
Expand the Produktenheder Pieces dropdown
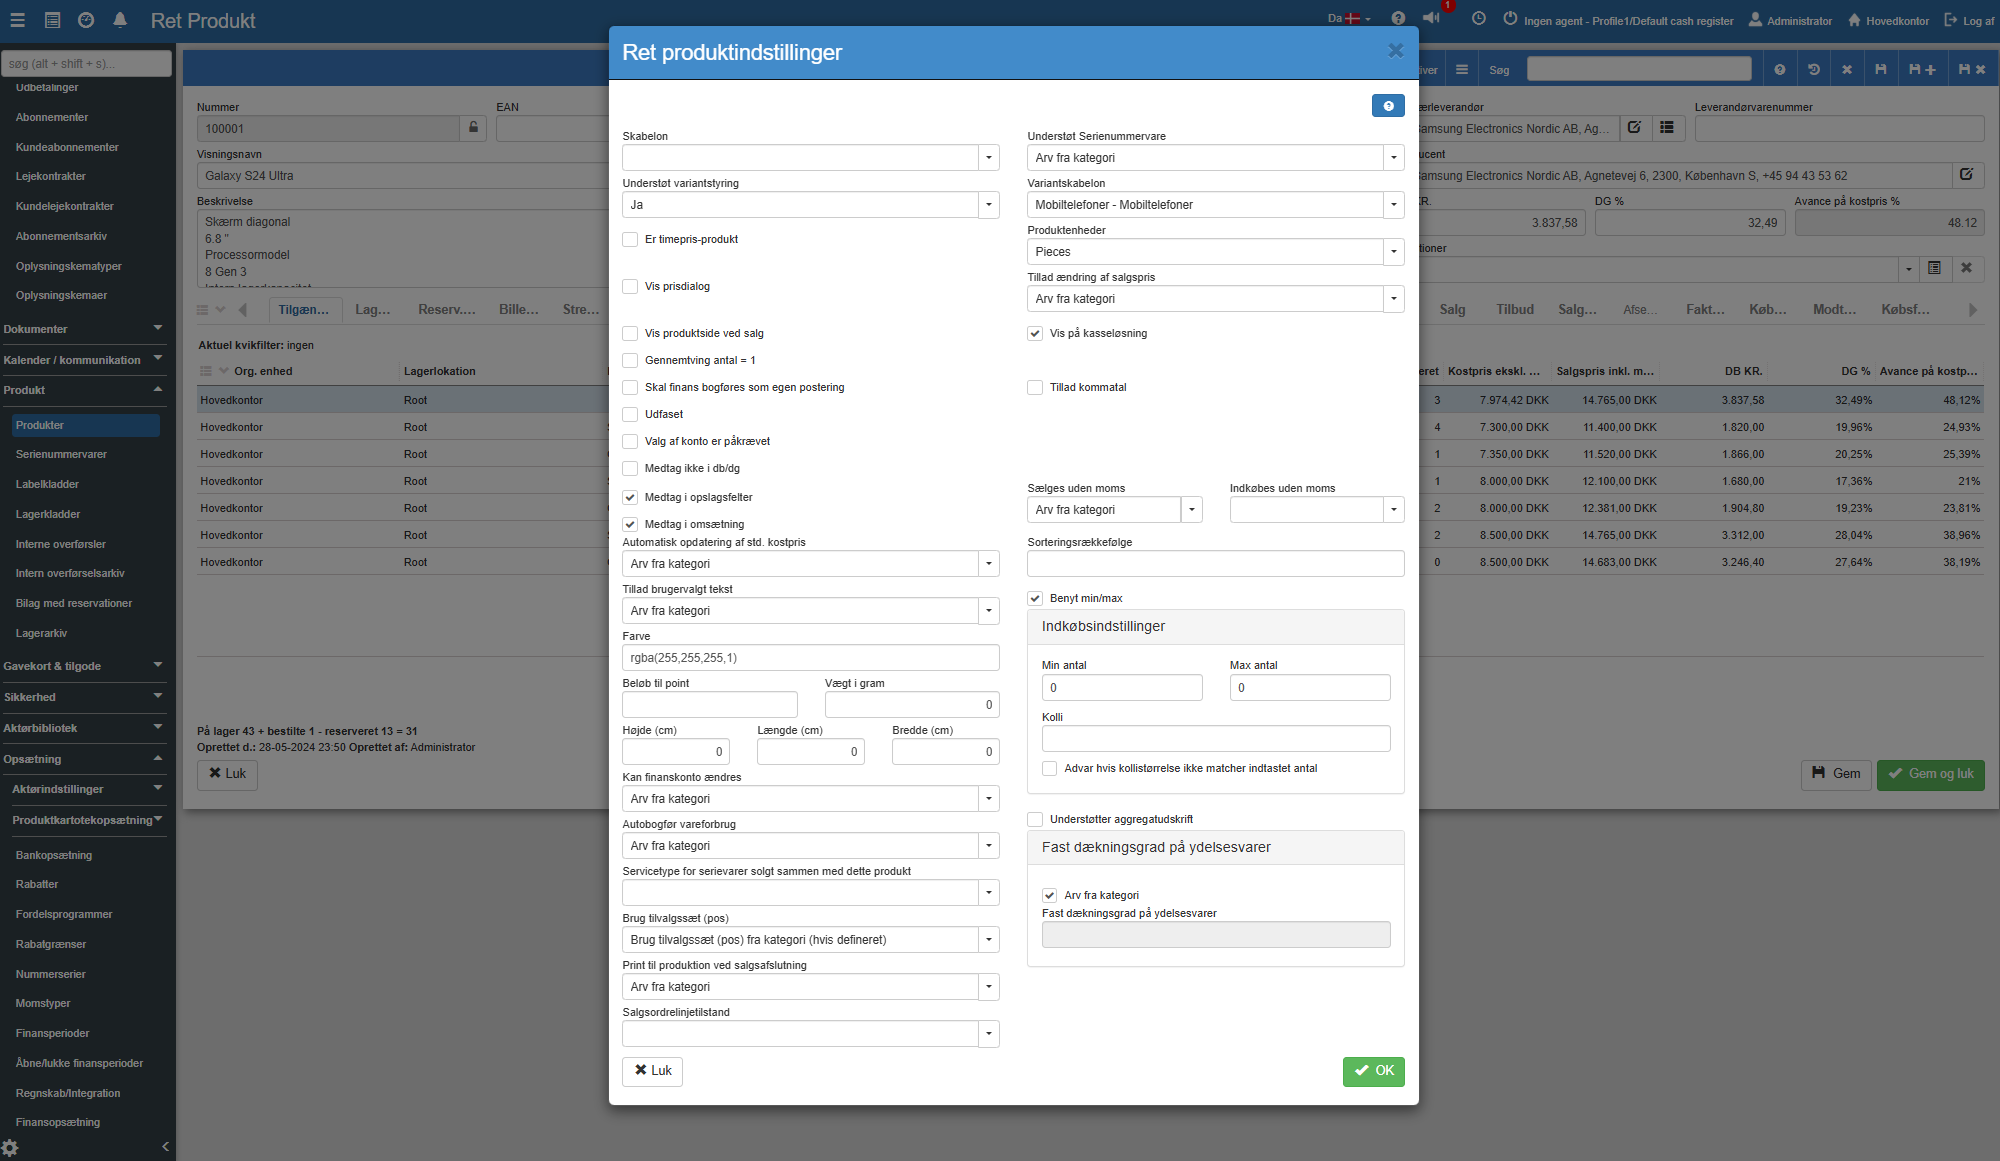pyautogui.click(x=1393, y=252)
